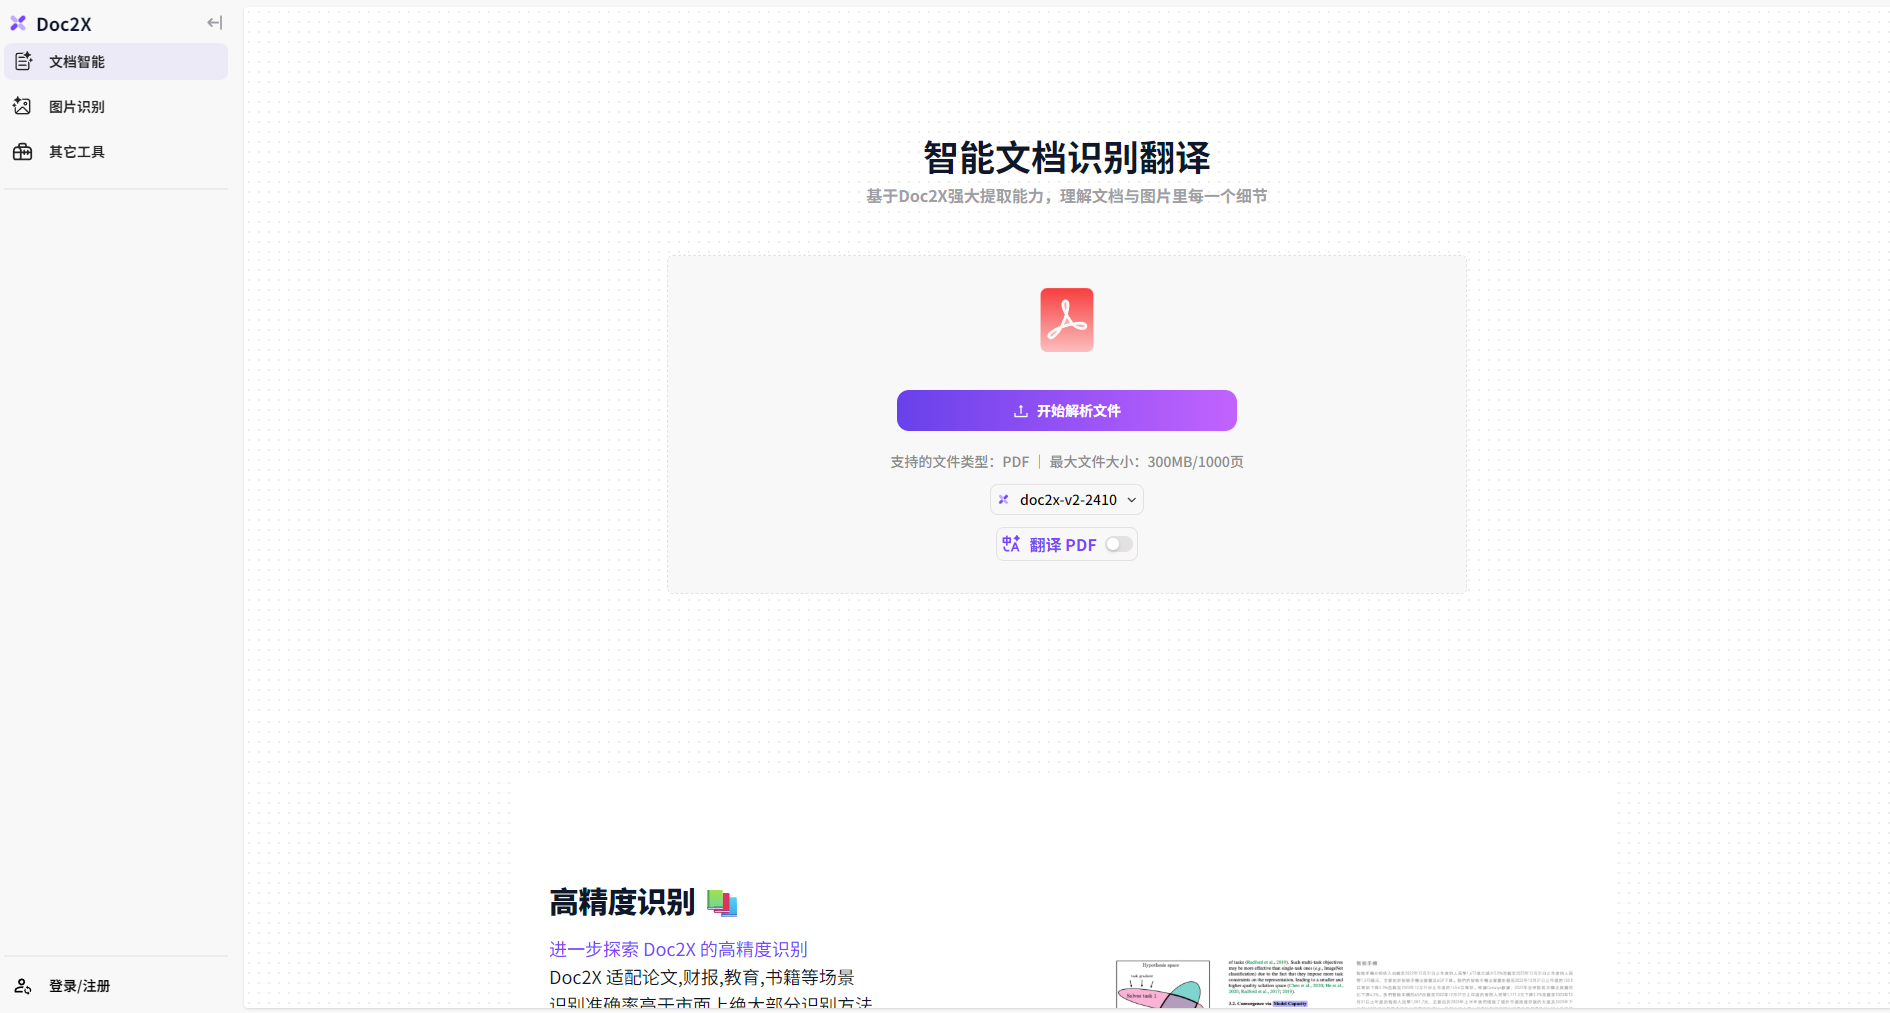Screen dimensions: 1890x1013
Task: Click the 文档智能 document icon
Action: 23,62
